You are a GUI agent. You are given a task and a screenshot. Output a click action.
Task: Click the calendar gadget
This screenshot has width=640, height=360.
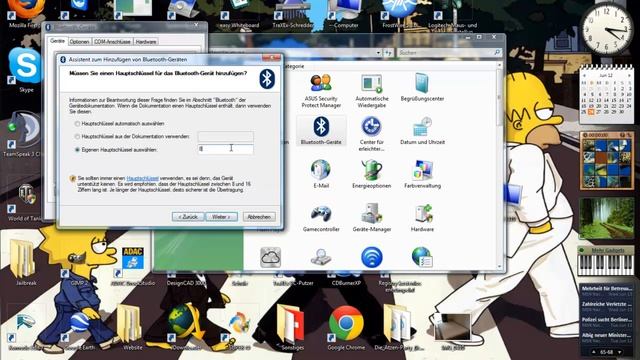(606, 95)
